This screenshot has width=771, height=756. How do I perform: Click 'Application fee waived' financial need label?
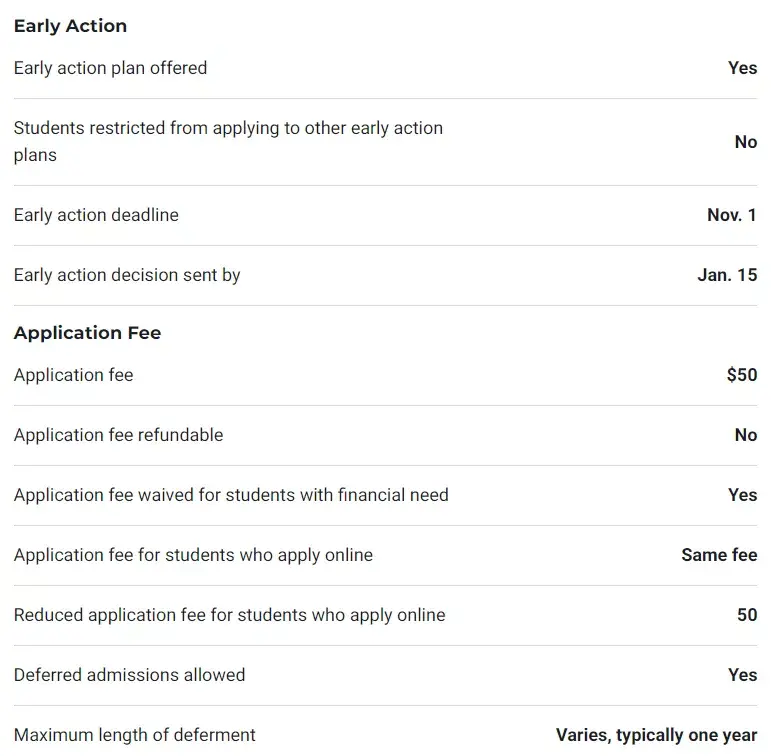(231, 495)
